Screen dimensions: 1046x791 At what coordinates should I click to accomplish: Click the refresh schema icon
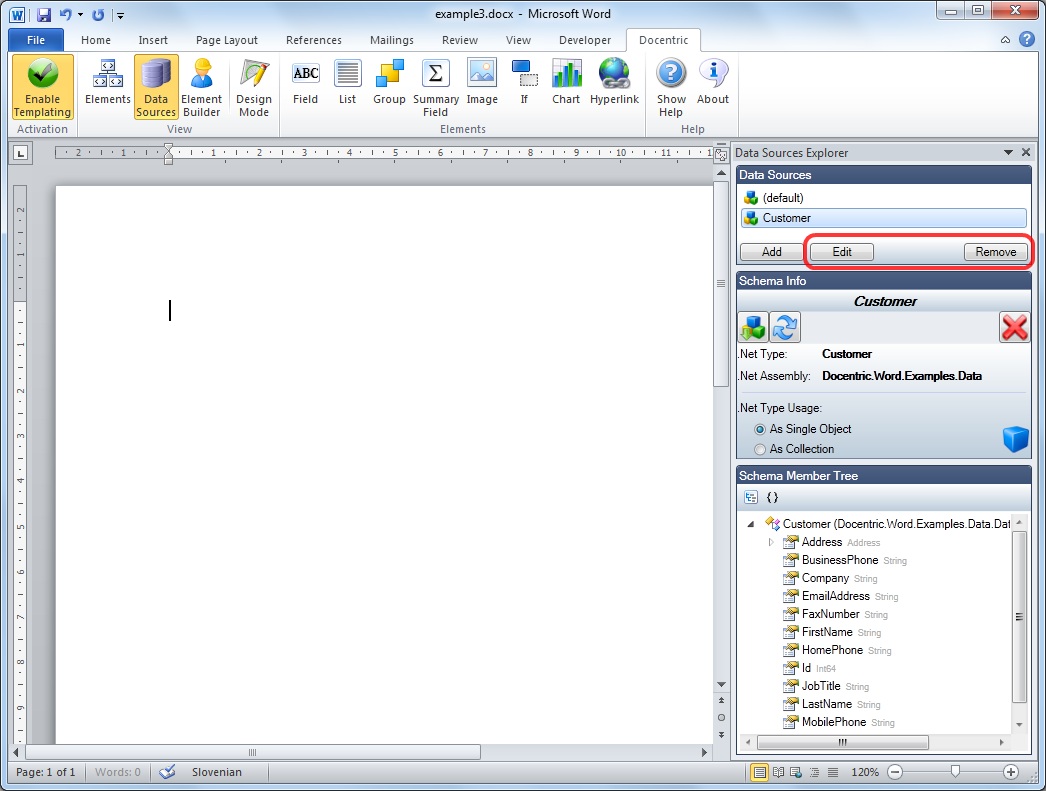[785, 327]
